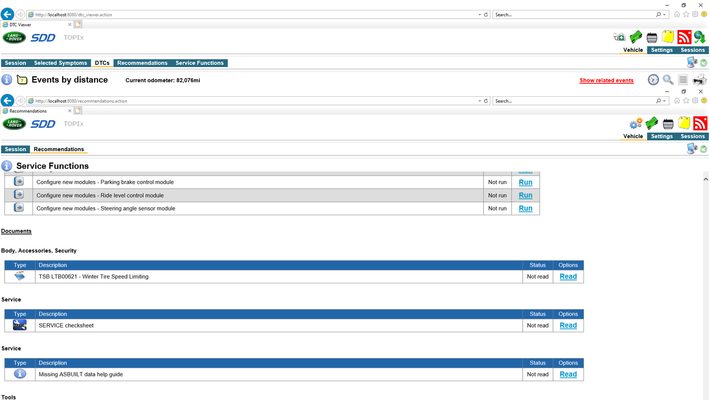710x400 pixels.
Task: Read the SERVICE checksheet document
Action: (568, 325)
